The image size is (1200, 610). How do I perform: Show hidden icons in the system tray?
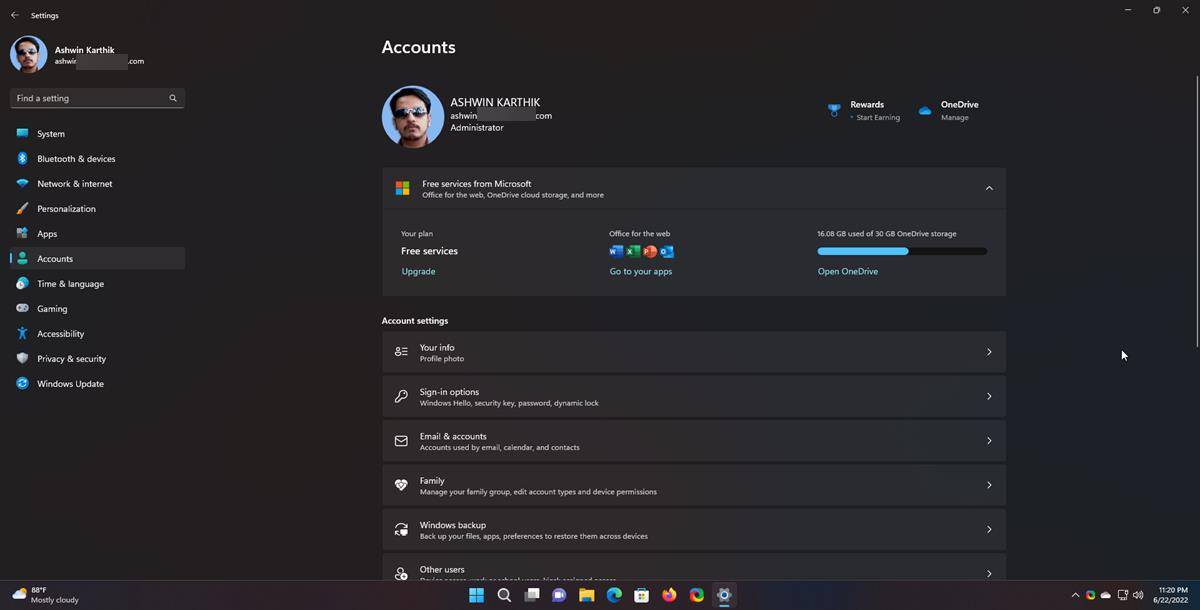(1075, 595)
